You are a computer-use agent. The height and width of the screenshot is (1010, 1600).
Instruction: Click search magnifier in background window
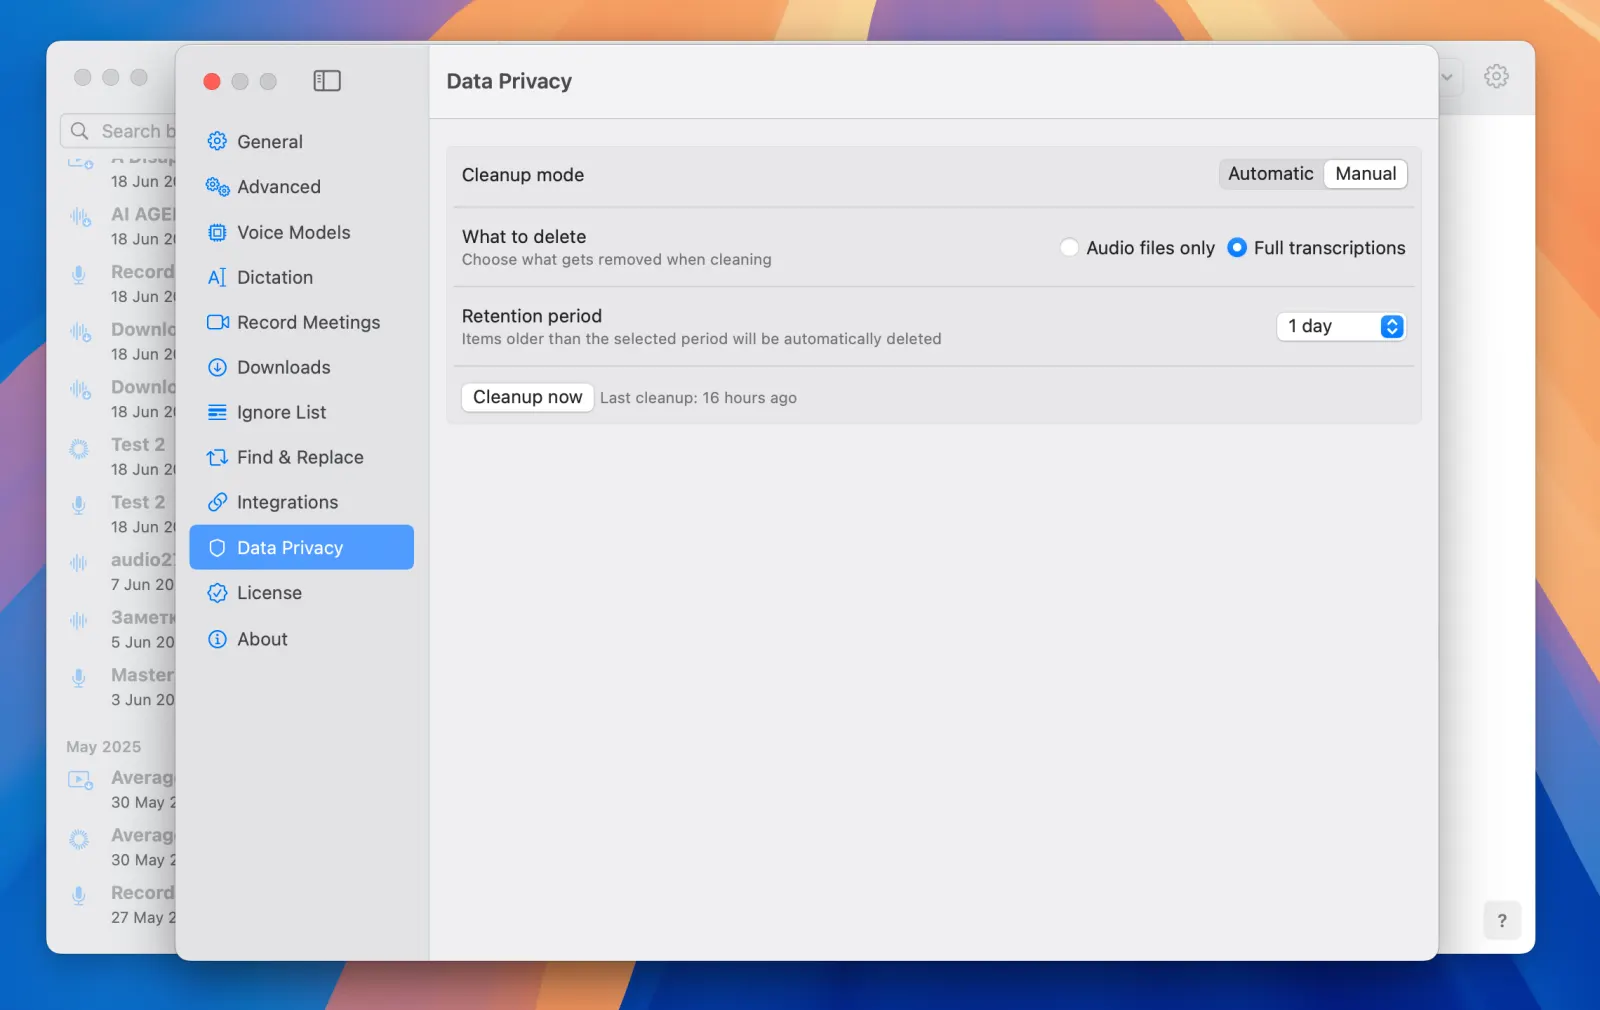(80, 131)
